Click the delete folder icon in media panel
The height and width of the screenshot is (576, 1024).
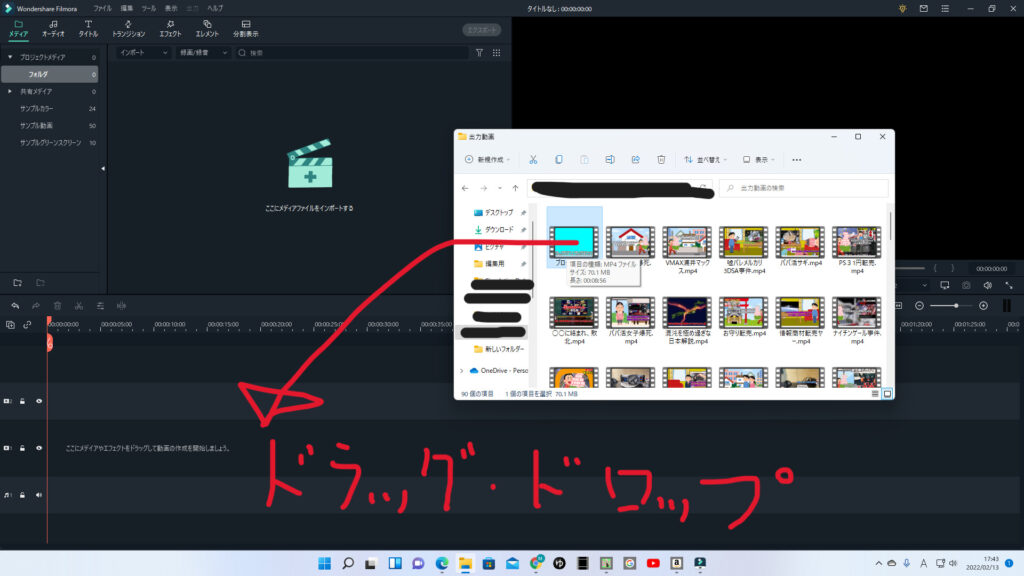pos(40,283)
